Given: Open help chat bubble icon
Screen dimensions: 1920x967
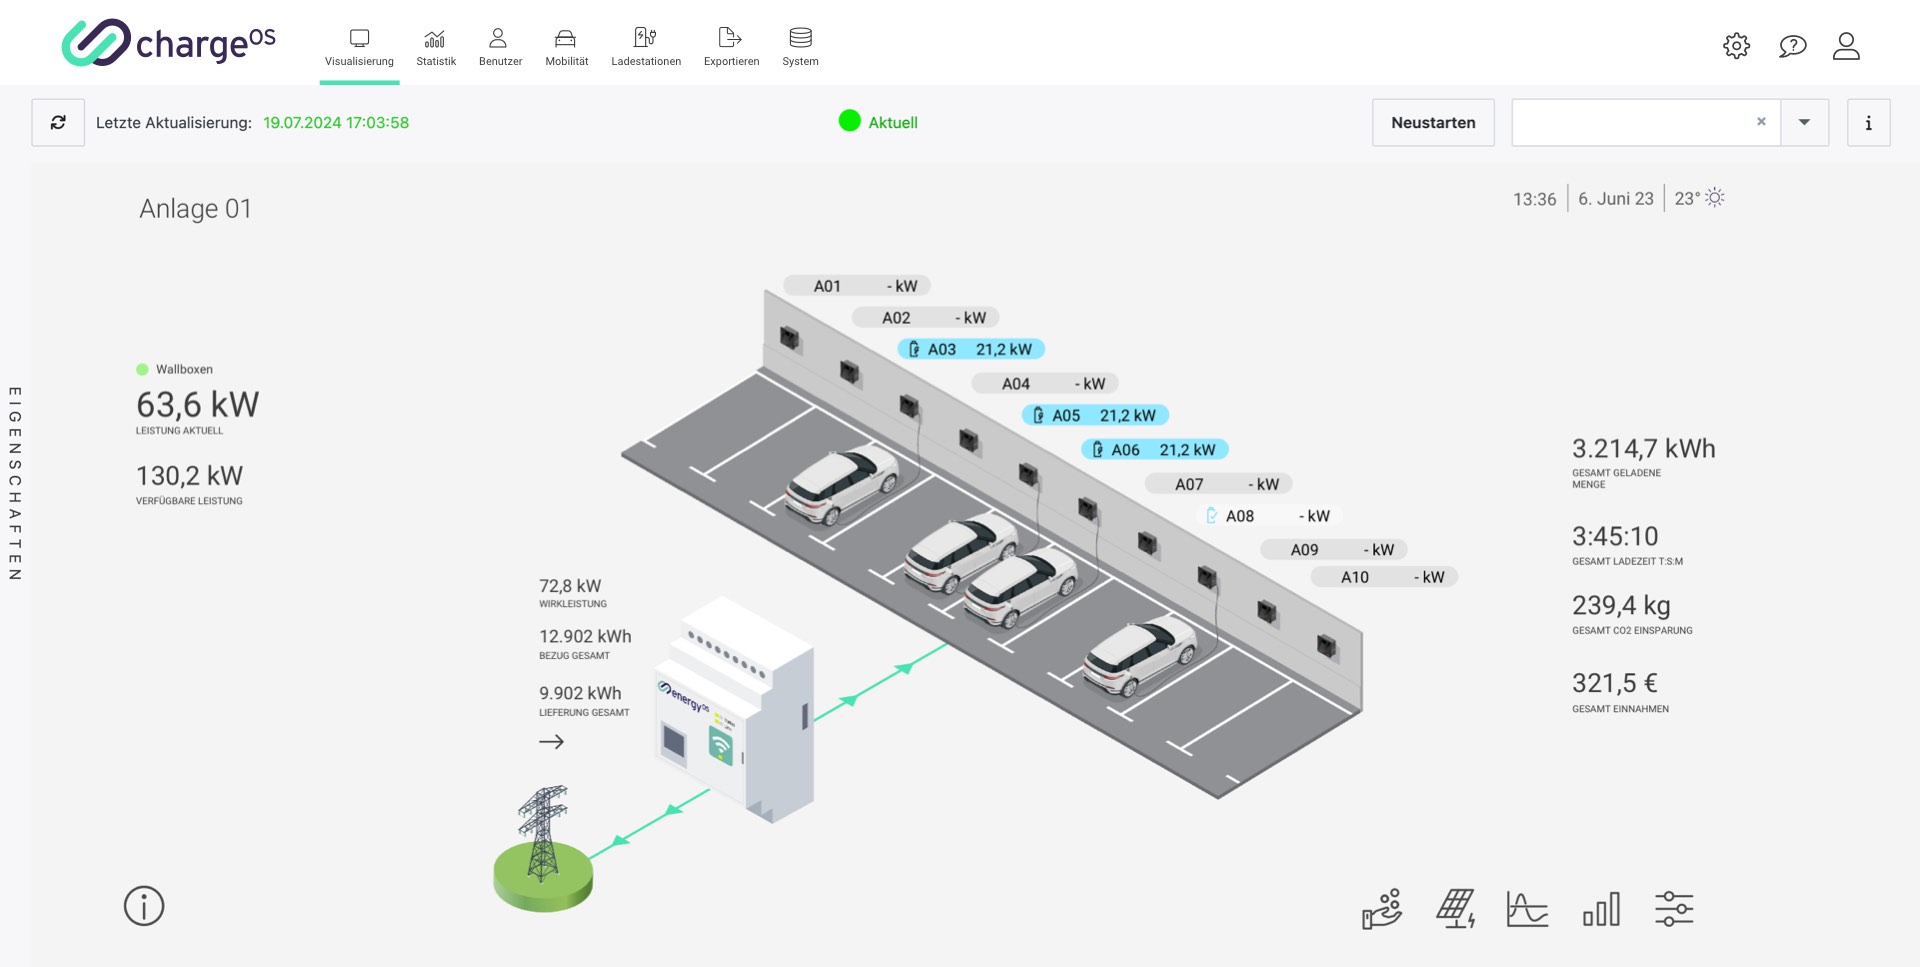Looking at the screenshot, I should click(x=1792, y=46).
